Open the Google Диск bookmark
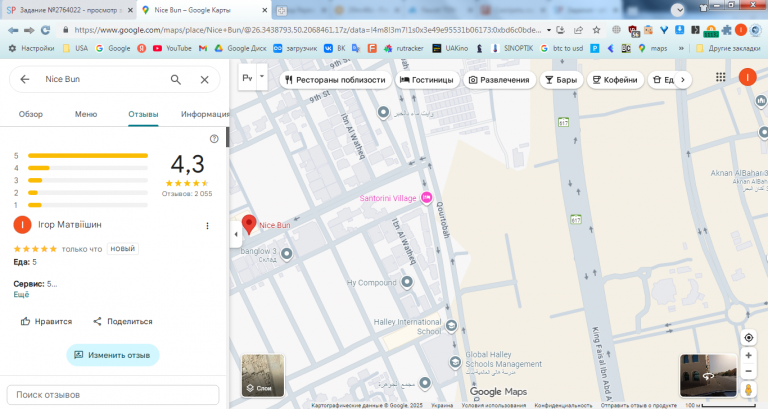Image resolution: width=768 pixels, height=409 pixels. coord(240,48)
